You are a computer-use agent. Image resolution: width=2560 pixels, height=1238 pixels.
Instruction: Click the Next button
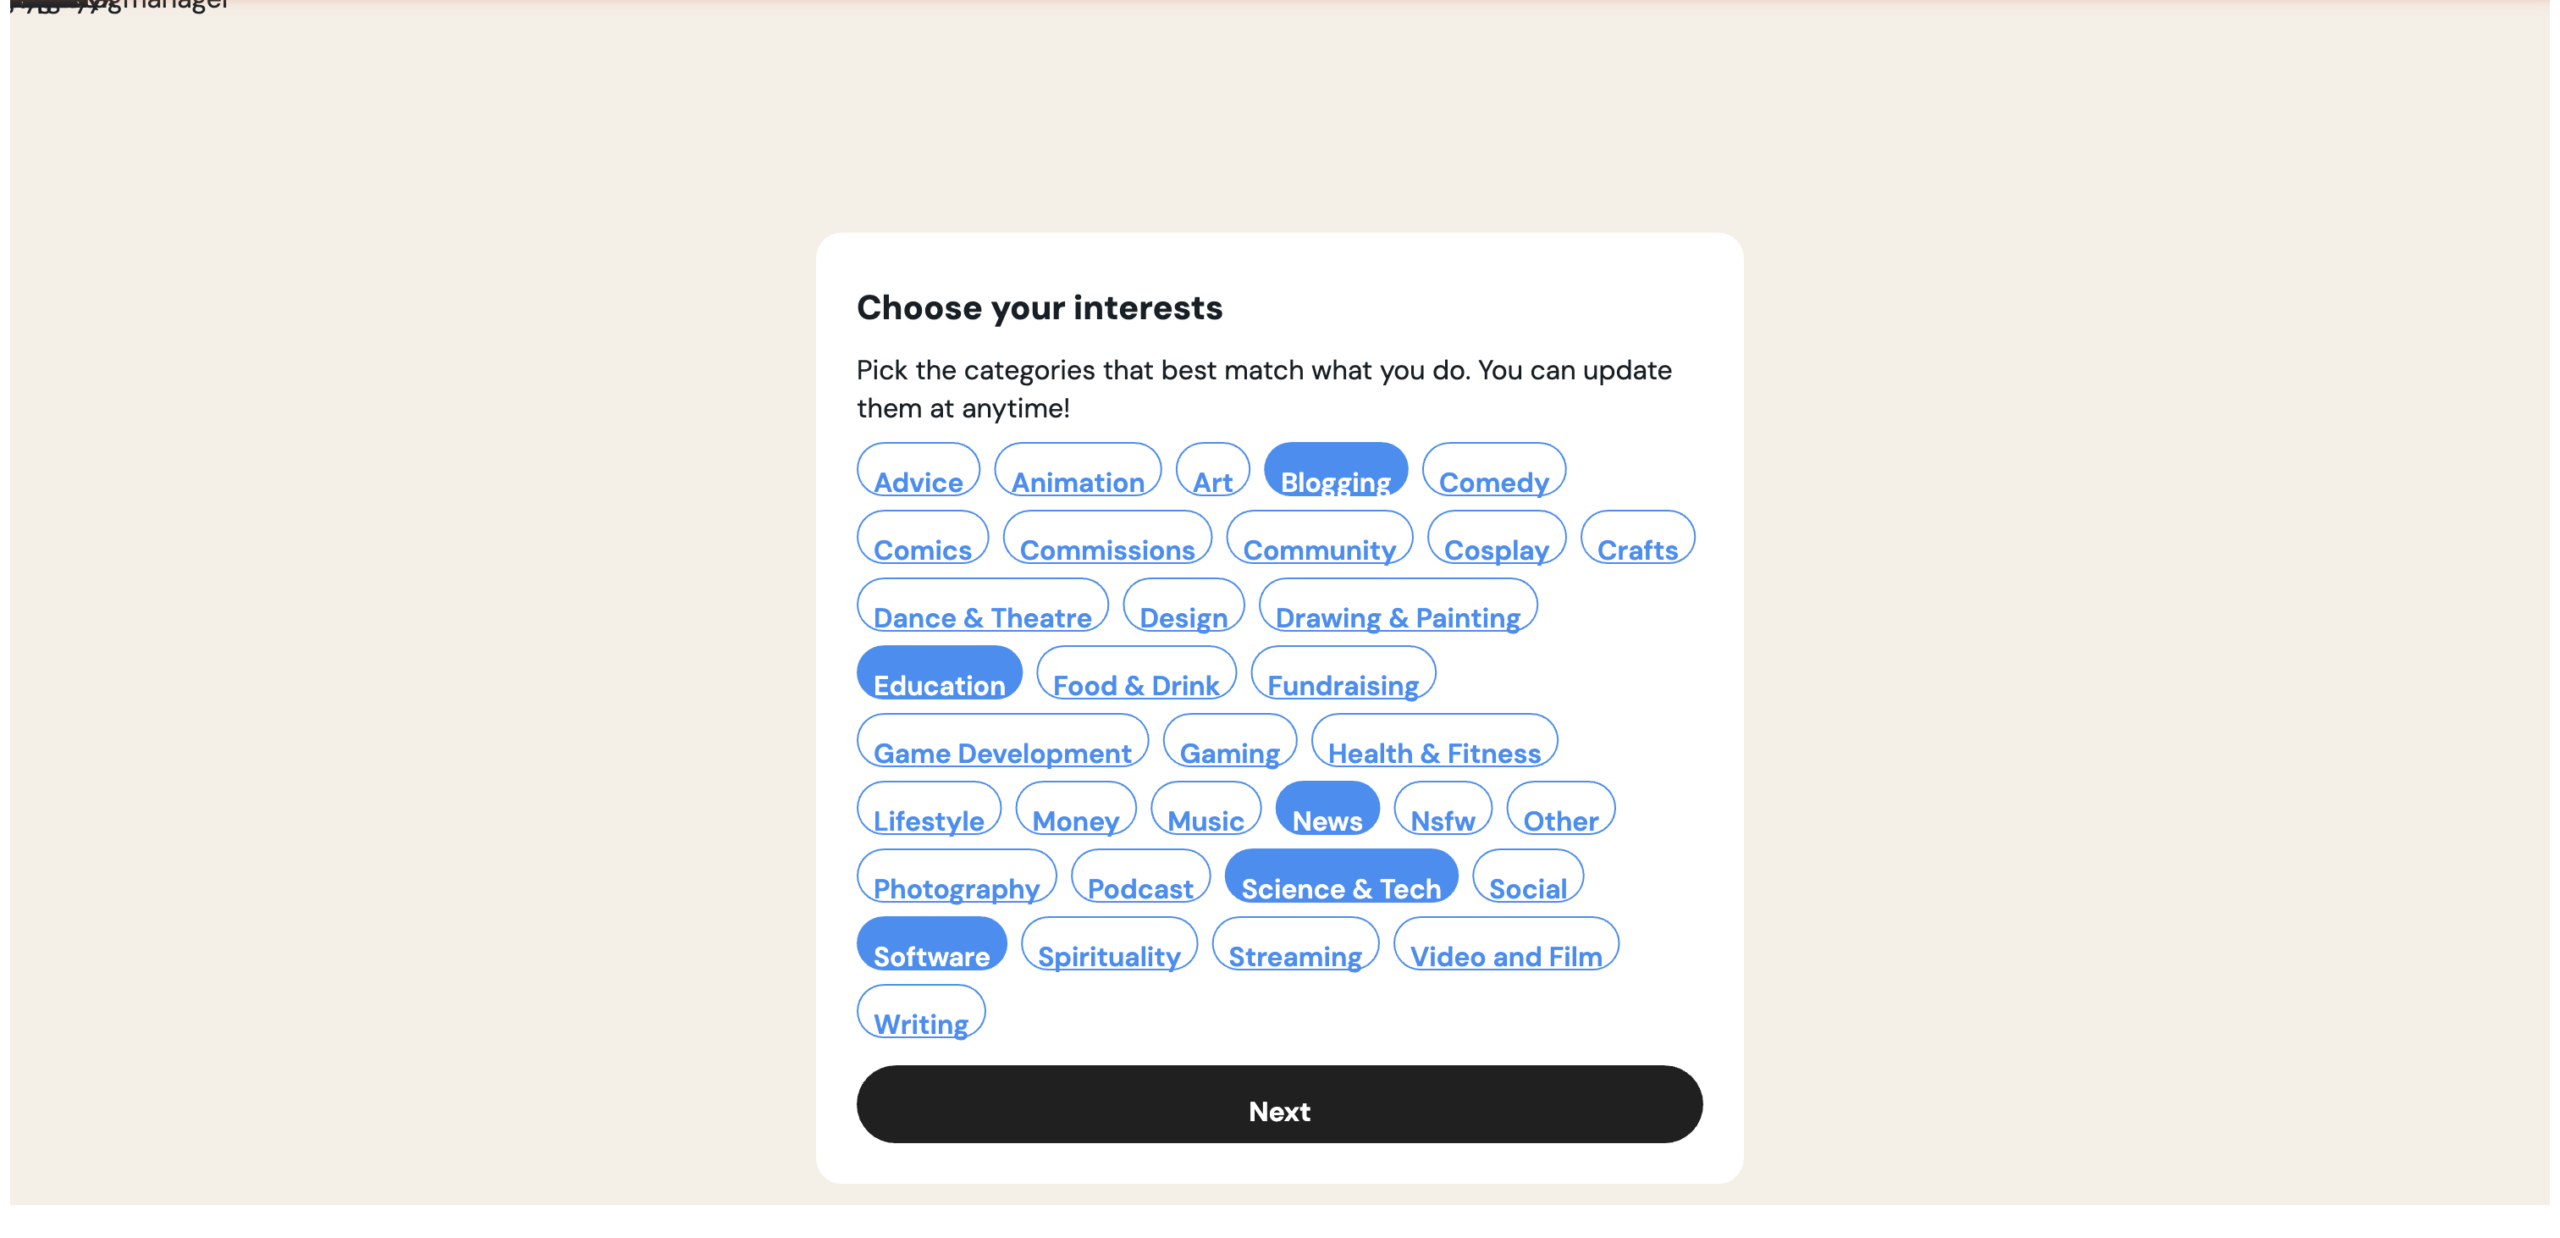1279,1104
